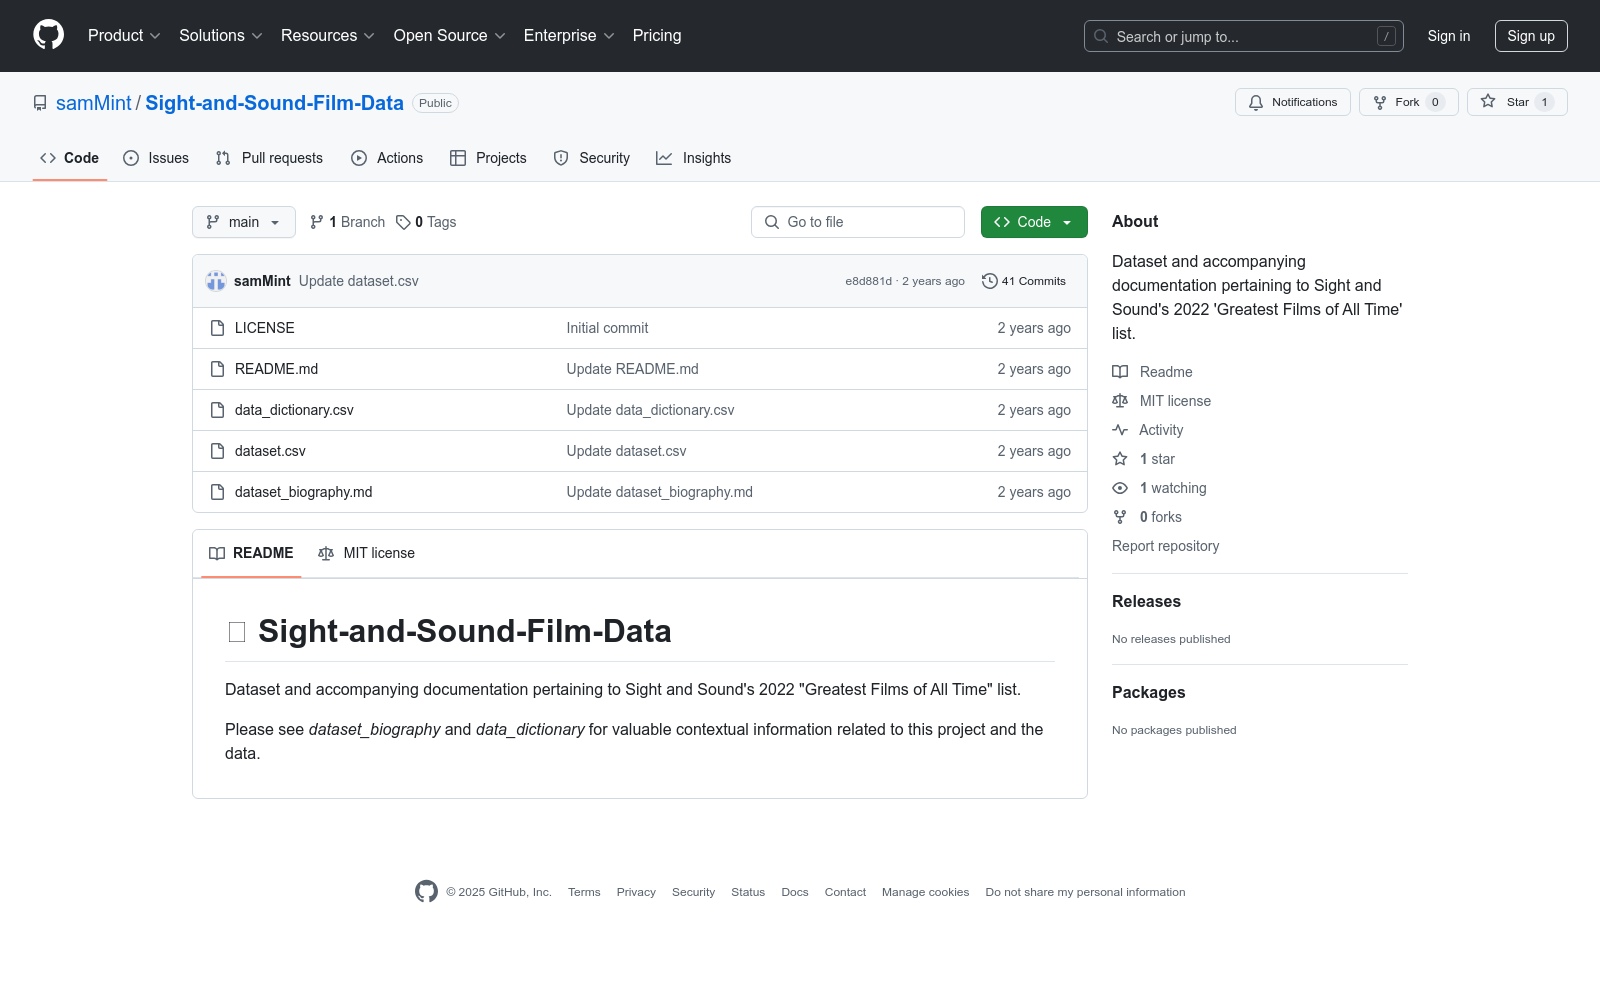Screen dimensions: 1600x1000
Task: Click the file icon beside dataset_biography.md
Action: pyautogui.click(x=217, y=492)
